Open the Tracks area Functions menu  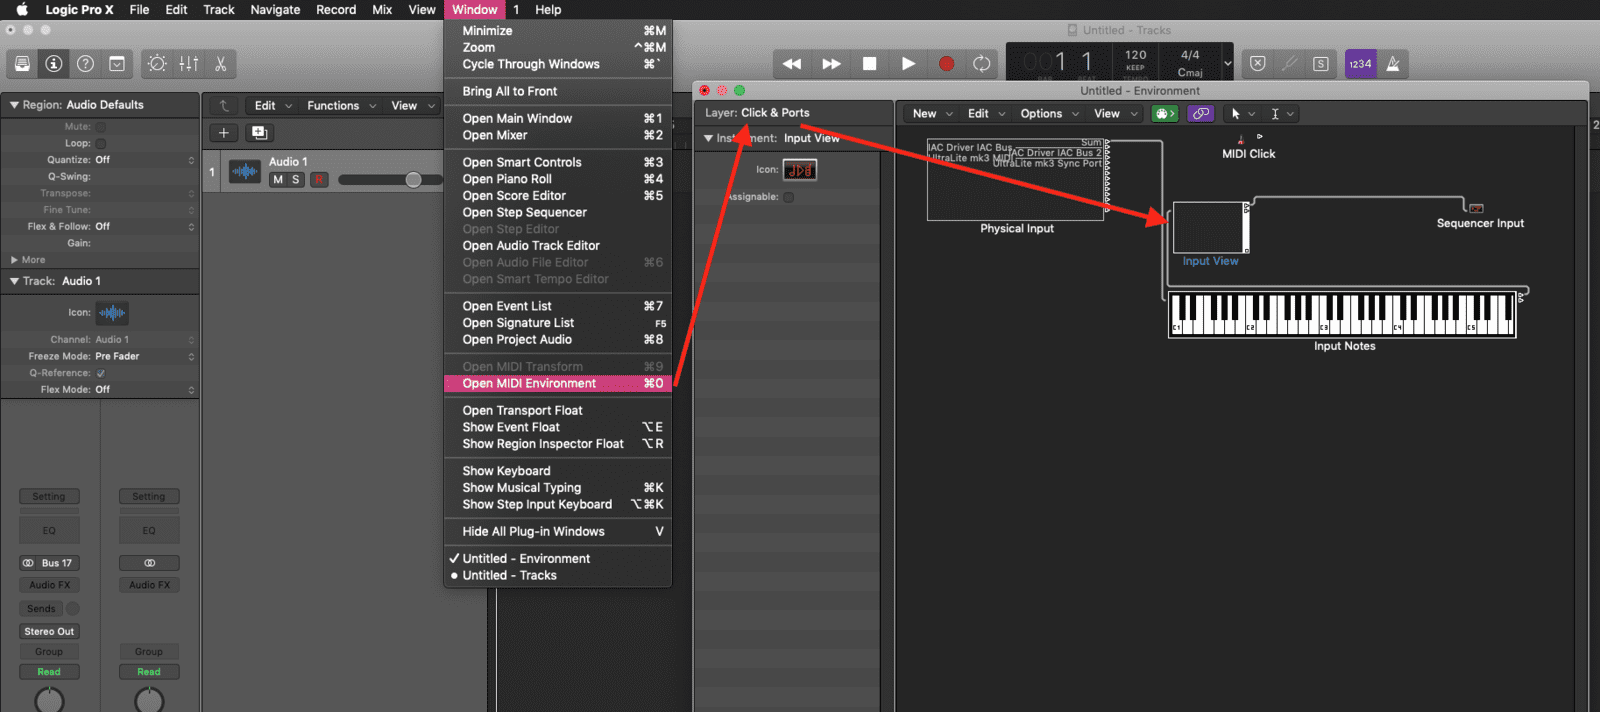click(x=342, y=105)
